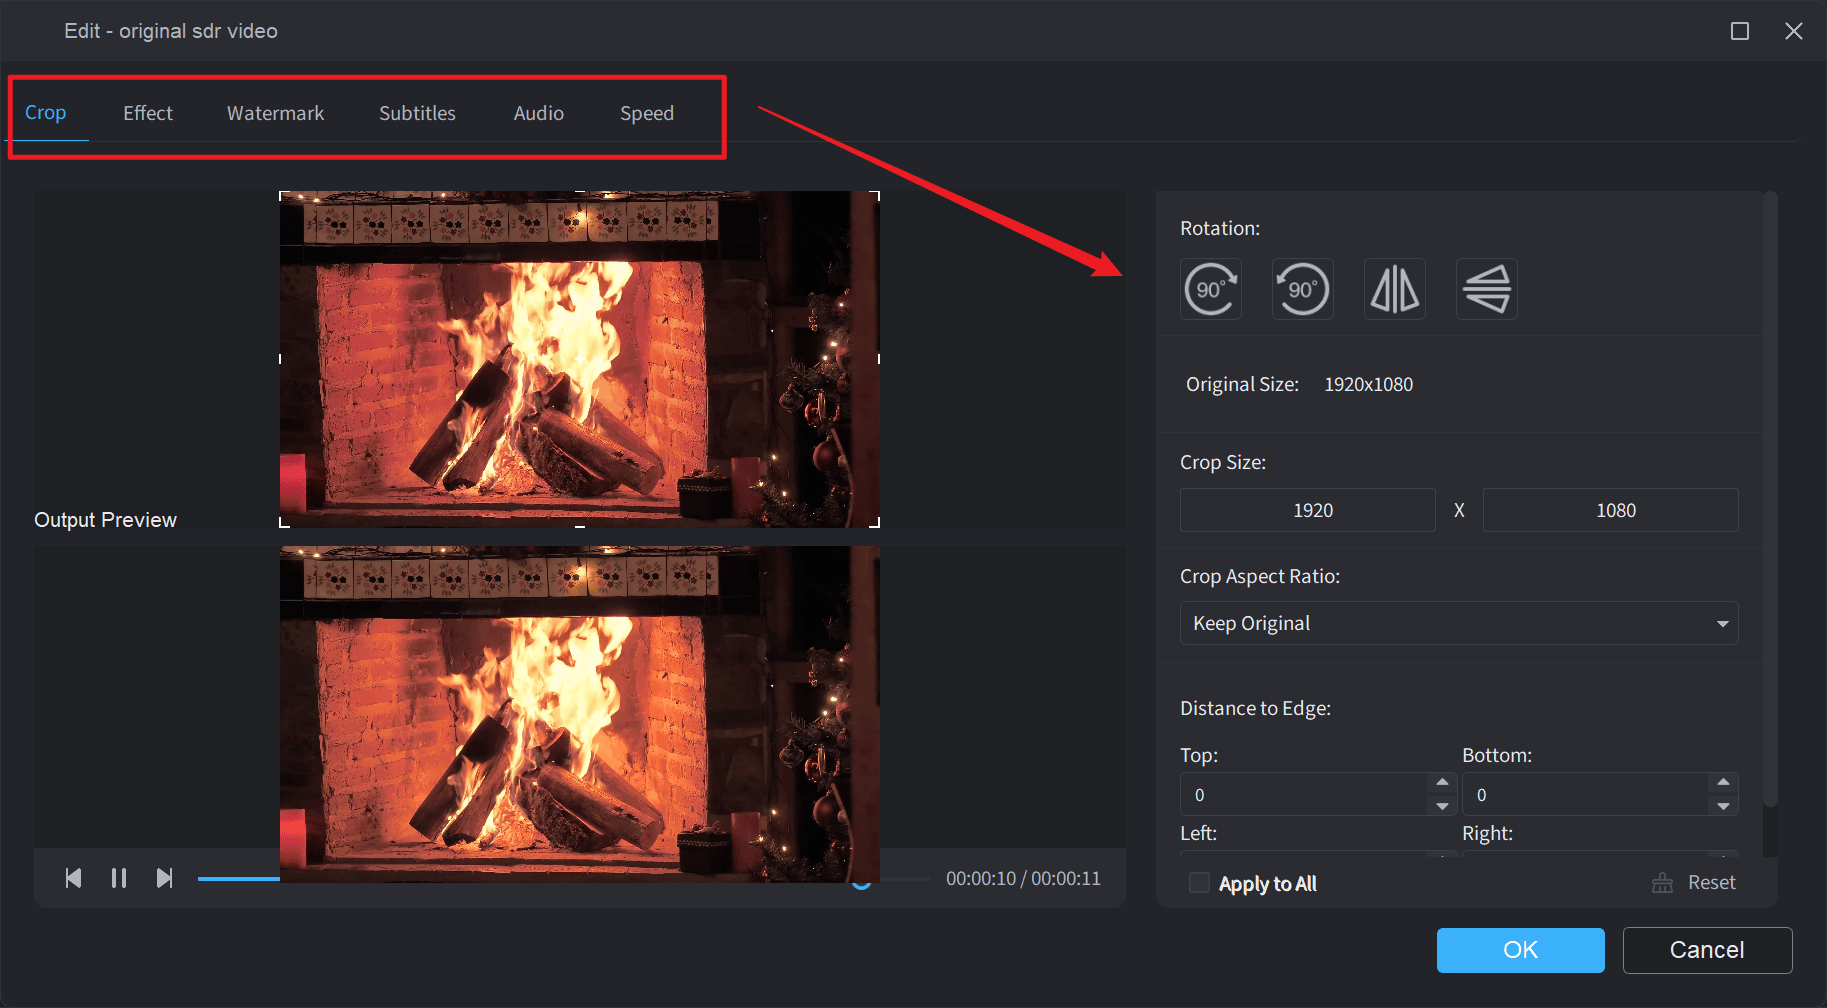Click the crop width field 1920
The image size is (1827, 1008).
(1308, 510)
